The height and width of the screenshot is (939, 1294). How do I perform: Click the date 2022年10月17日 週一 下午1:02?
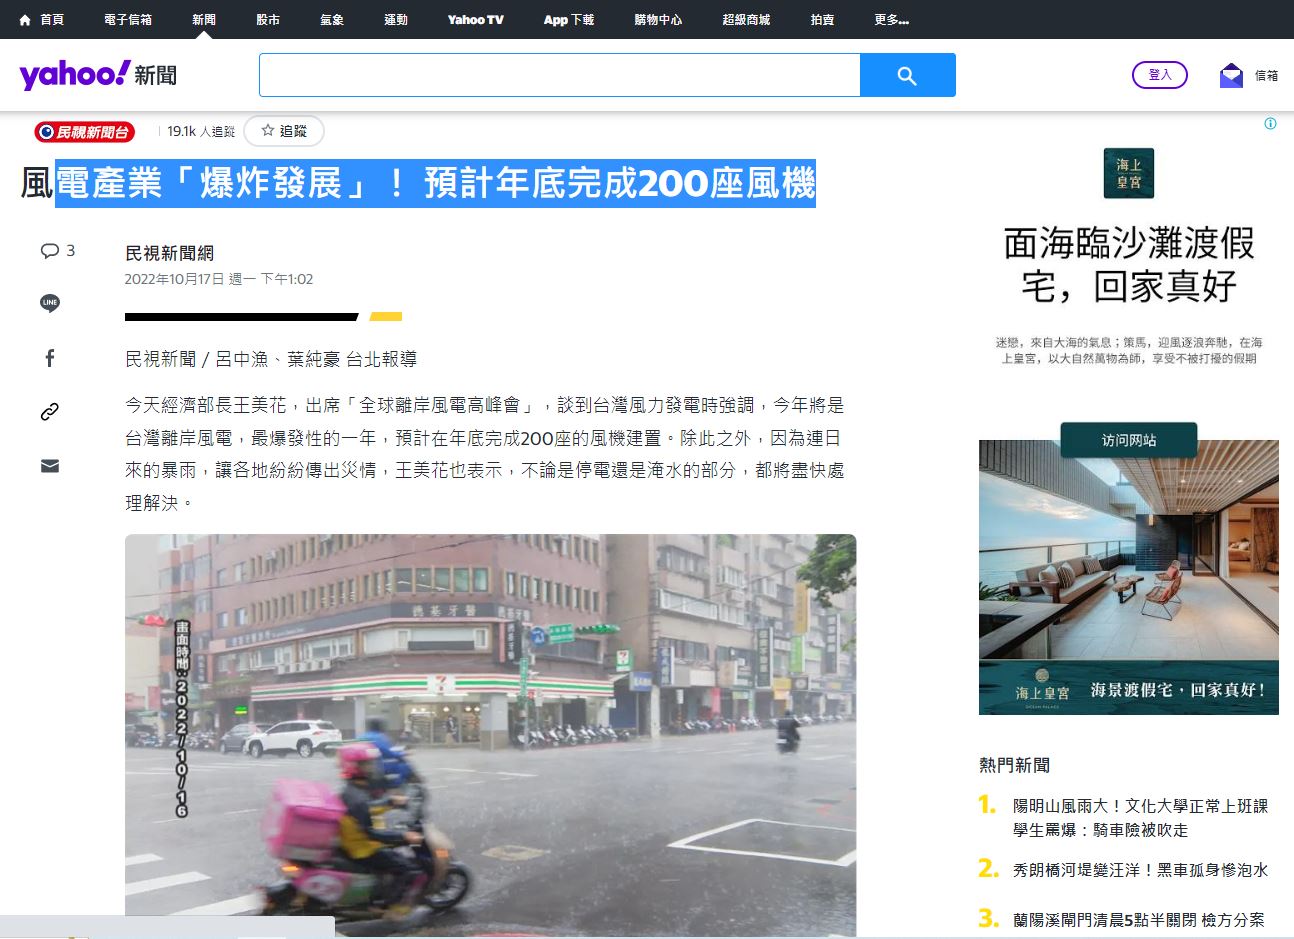pos(219,279)
